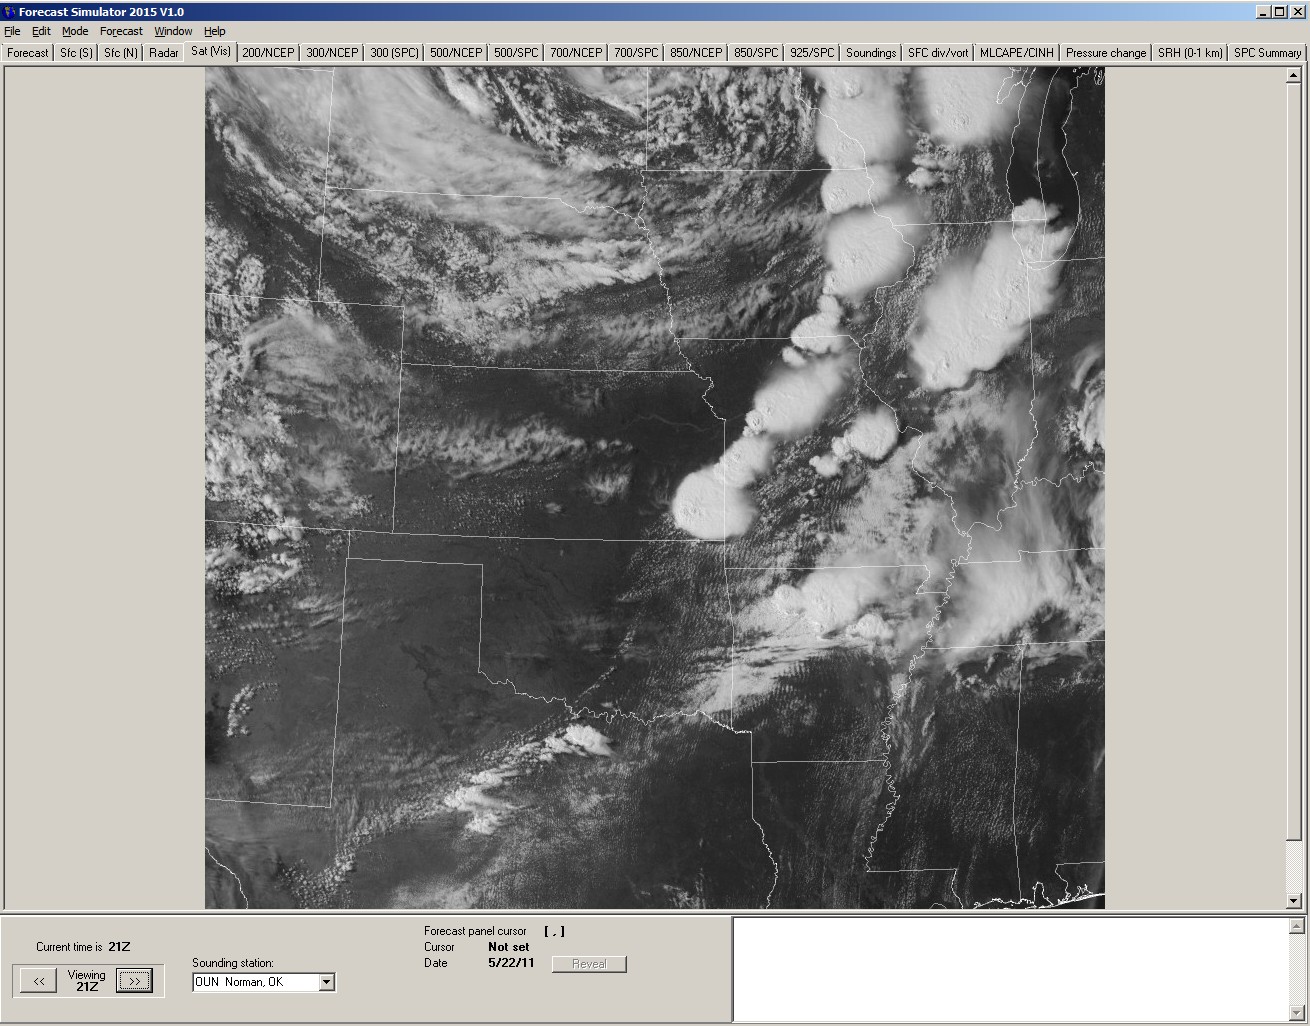Click the 'Current time is 21Z' label

(x=83, y=947)
